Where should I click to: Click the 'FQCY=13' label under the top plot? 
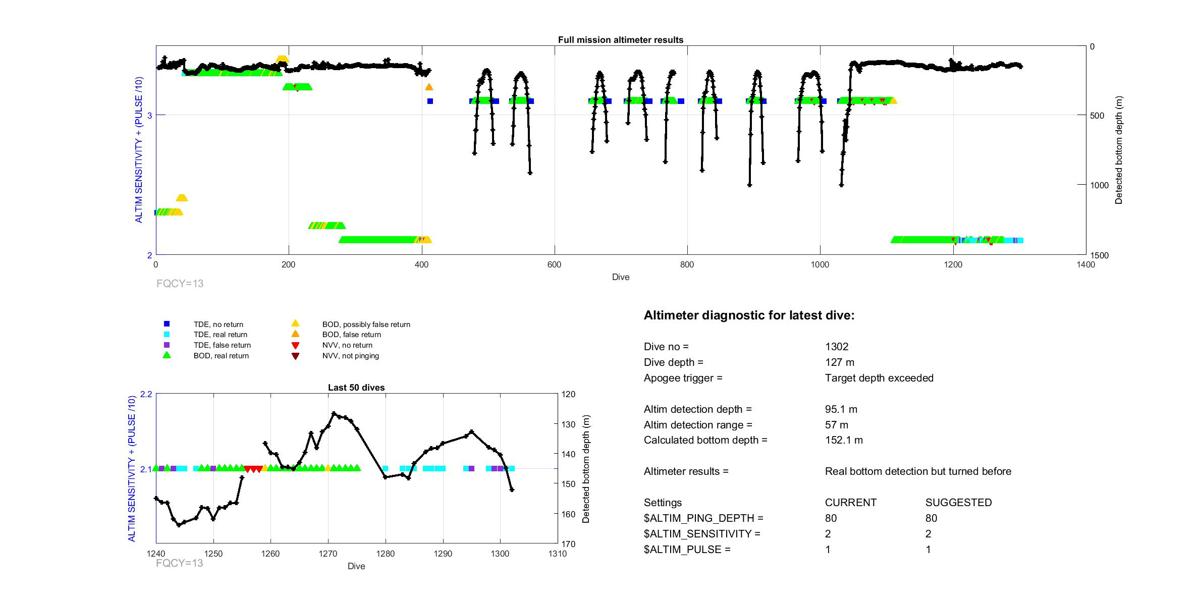[x=180, y=283]
